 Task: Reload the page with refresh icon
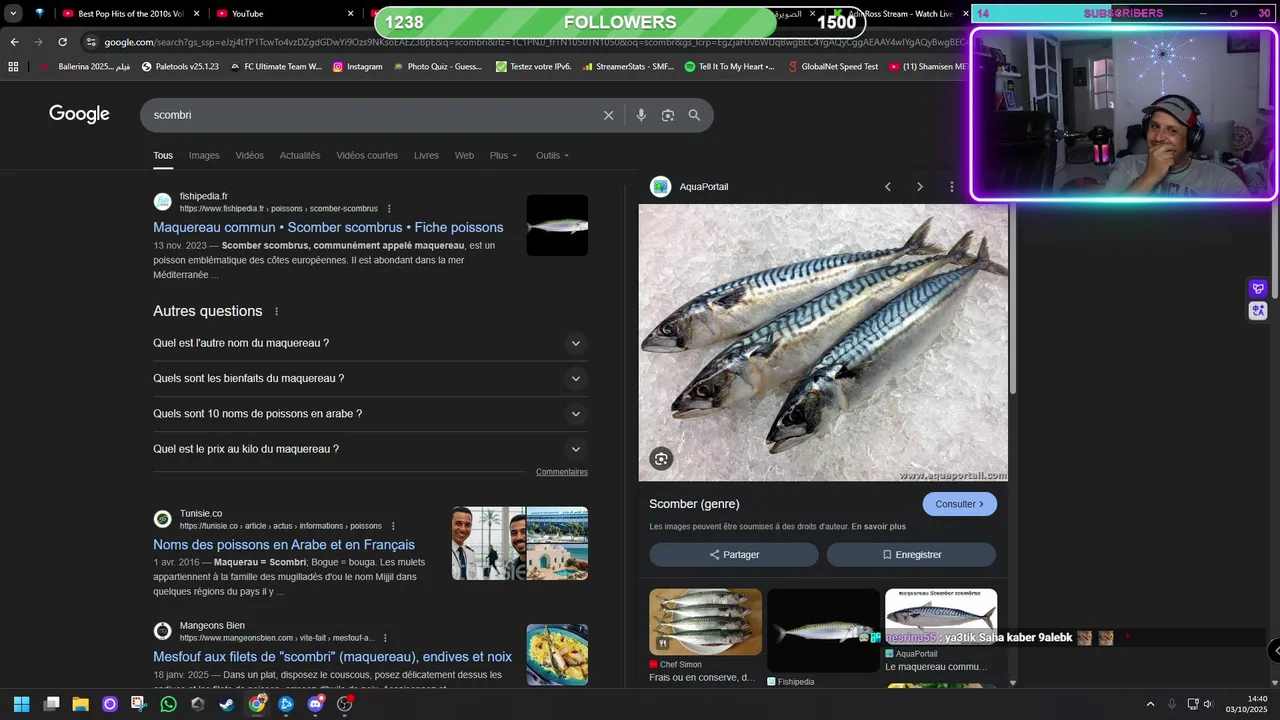62,42
